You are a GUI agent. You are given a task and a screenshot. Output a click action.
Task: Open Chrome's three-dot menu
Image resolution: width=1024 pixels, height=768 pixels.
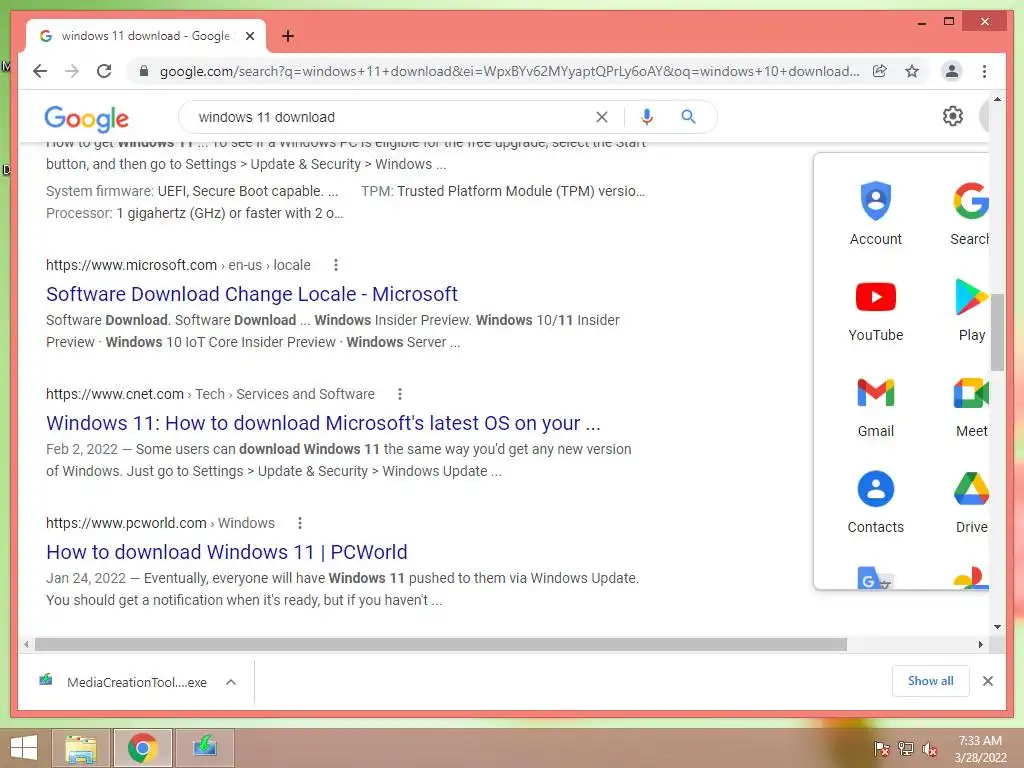[984, 71]
